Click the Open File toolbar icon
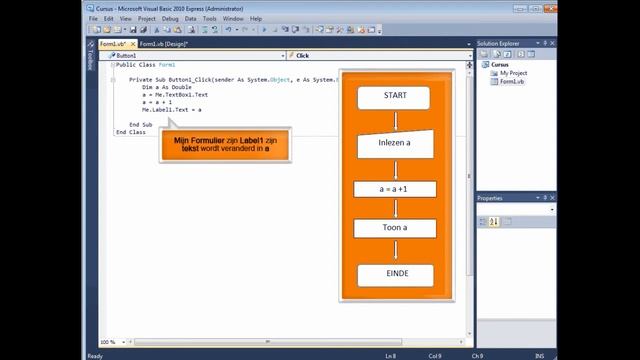This screenshot has height=360, width=640. click(x=107, y=30)
